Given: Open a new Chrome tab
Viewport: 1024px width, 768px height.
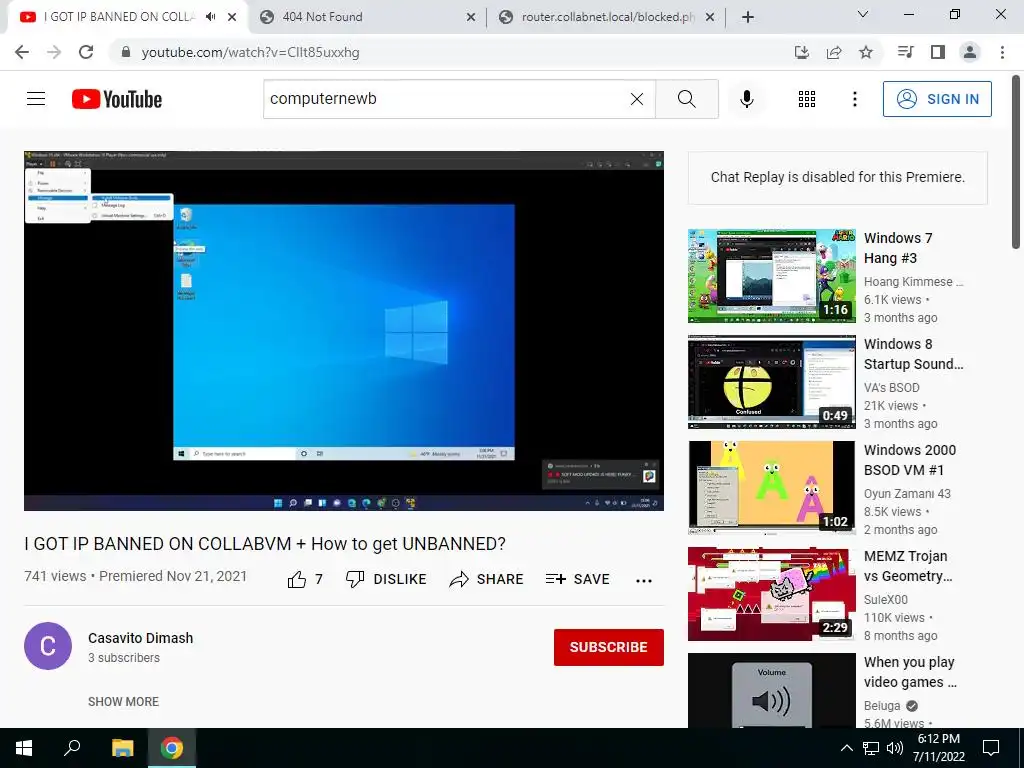Looking at the screenshot, I should pos(748,17).
